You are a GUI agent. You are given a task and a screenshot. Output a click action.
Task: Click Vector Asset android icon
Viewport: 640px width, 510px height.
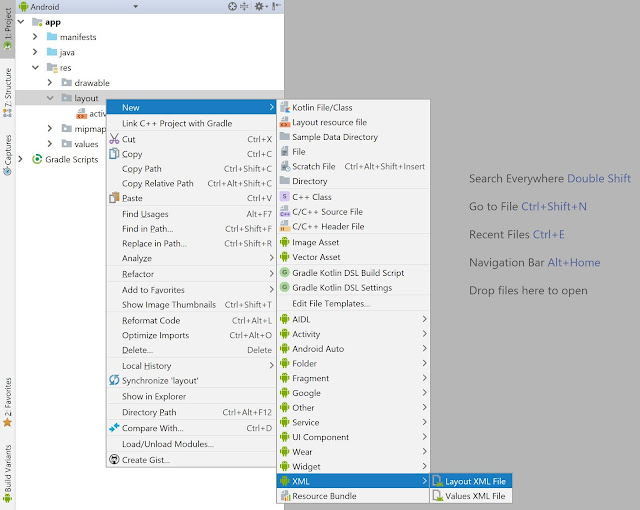click(x=285, y=257)
